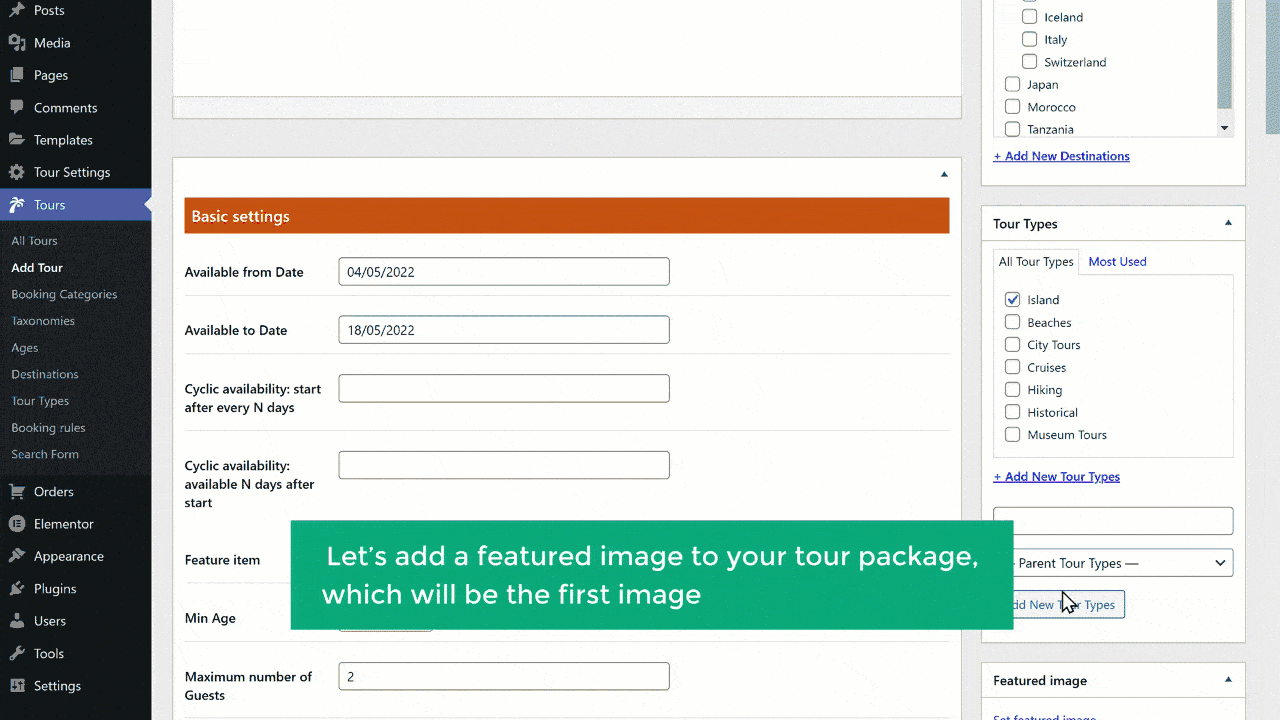1280x720 pixels.
Task: Select Add Tour in the Tours submenu
Action: click(x=37, y=267)
